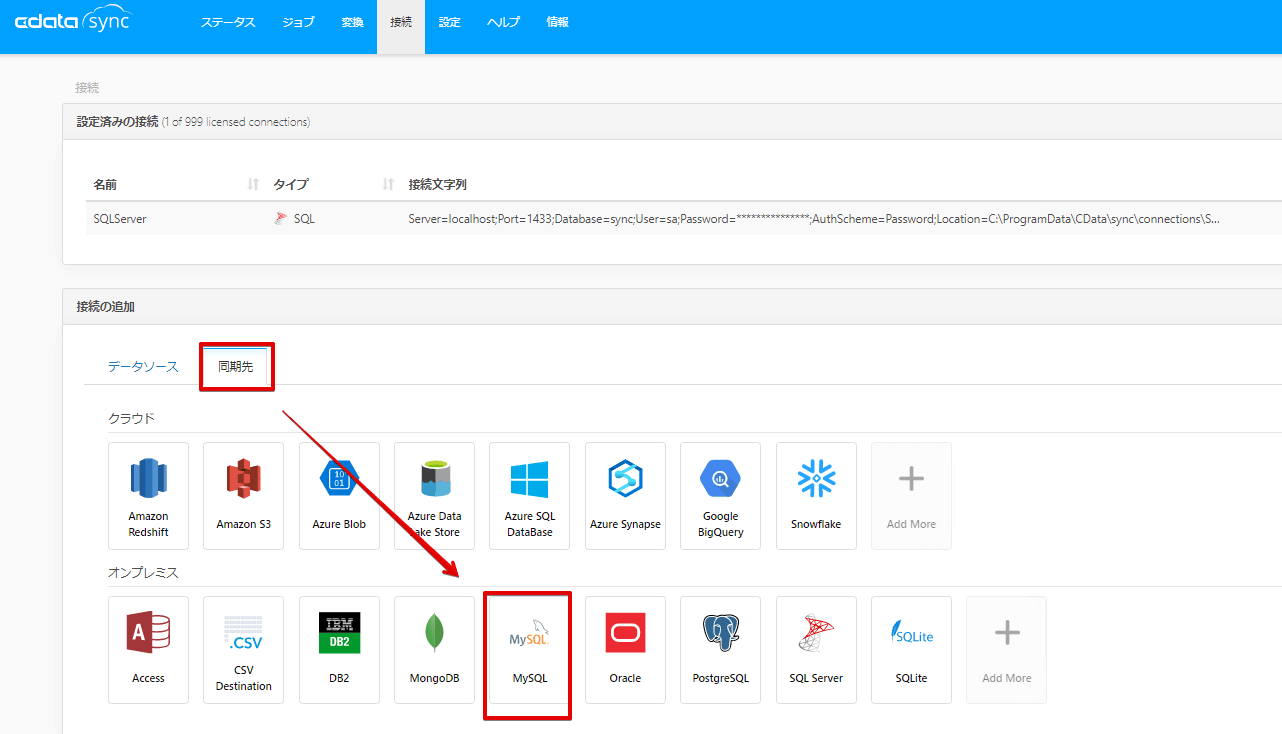The width and height of the screenshot is (1282, 734).
Task: Pick the Snowflake destination icon
Action: (816, 479)
